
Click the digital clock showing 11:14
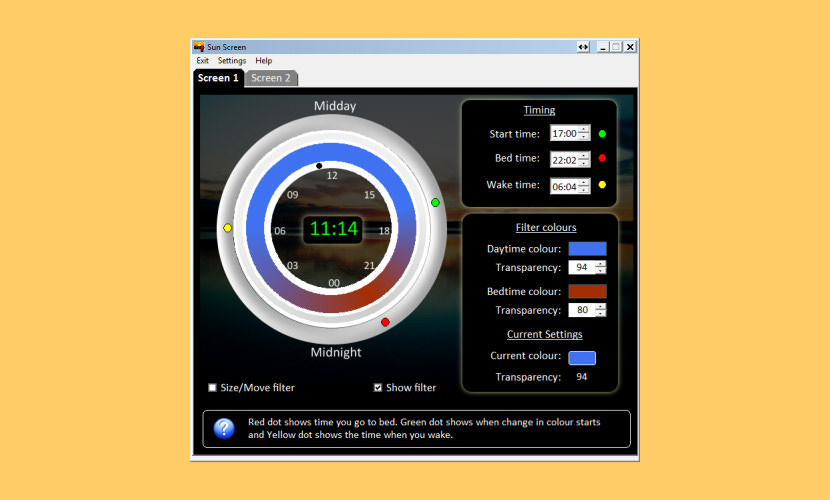333,229
